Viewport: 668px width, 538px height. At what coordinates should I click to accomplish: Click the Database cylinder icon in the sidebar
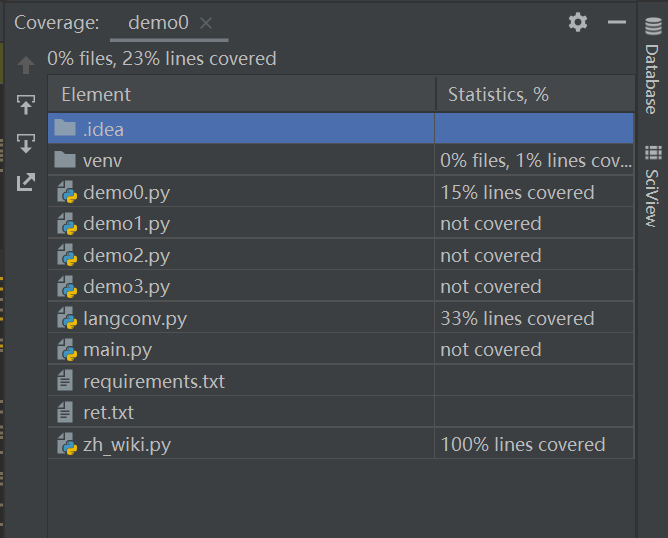point(653,28)
